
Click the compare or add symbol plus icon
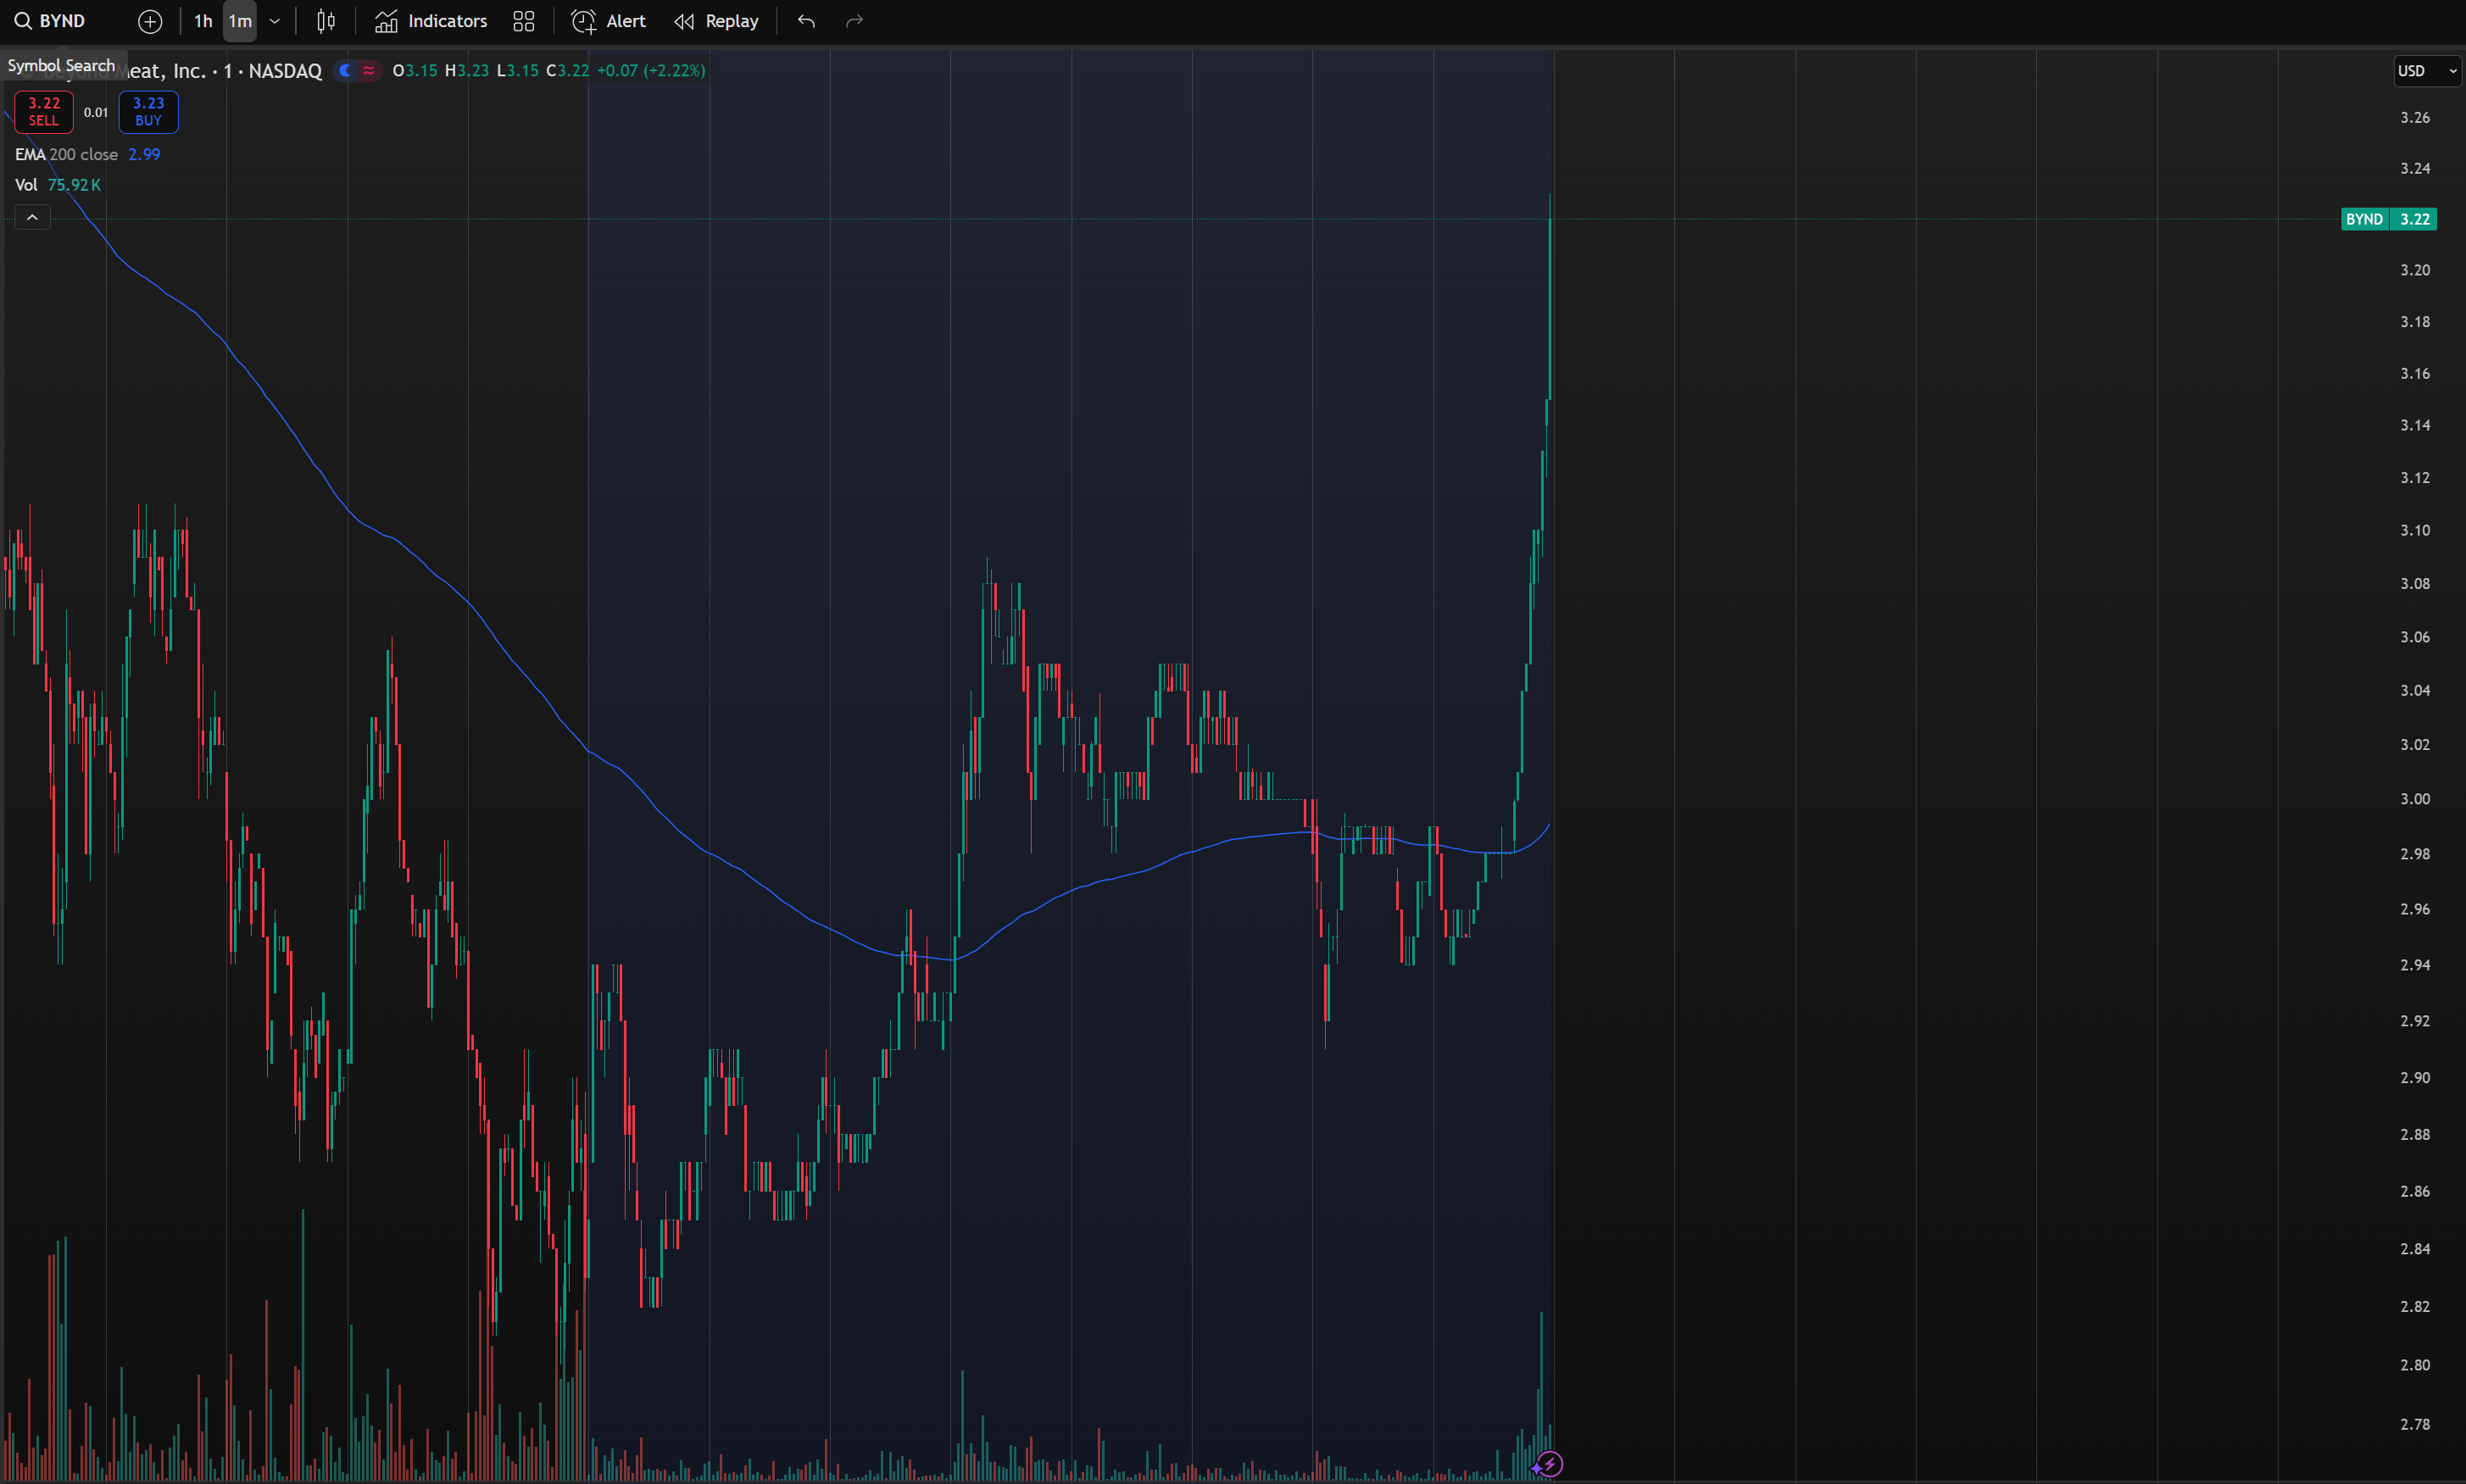pyautogui.click(x=150, y=21)
